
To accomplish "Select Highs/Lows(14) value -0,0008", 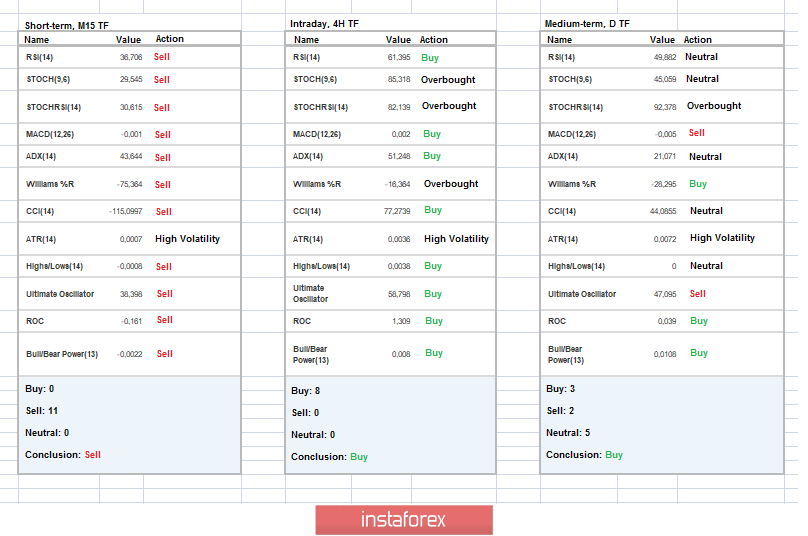I will (129, 266).
